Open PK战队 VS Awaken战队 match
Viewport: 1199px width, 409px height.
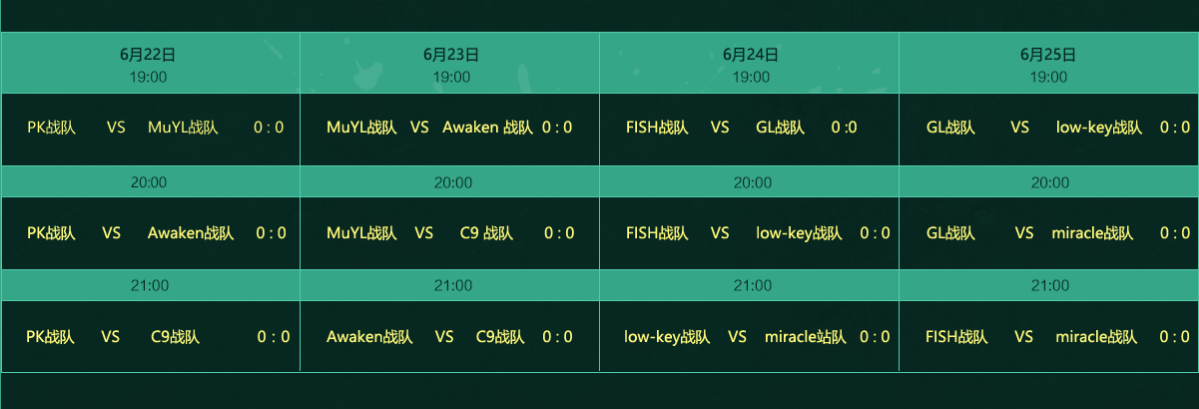[x=150, y=233]
